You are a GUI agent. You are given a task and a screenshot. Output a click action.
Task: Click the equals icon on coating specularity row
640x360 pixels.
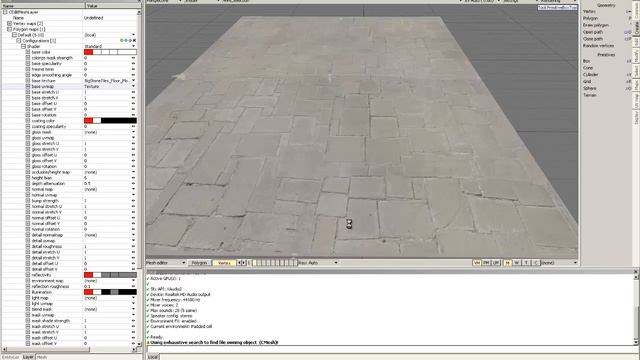coord(133,127)
